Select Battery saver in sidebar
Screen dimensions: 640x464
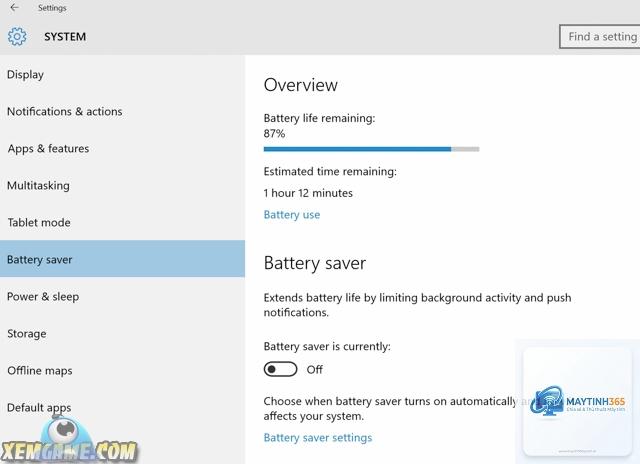(x=122, y=259)
